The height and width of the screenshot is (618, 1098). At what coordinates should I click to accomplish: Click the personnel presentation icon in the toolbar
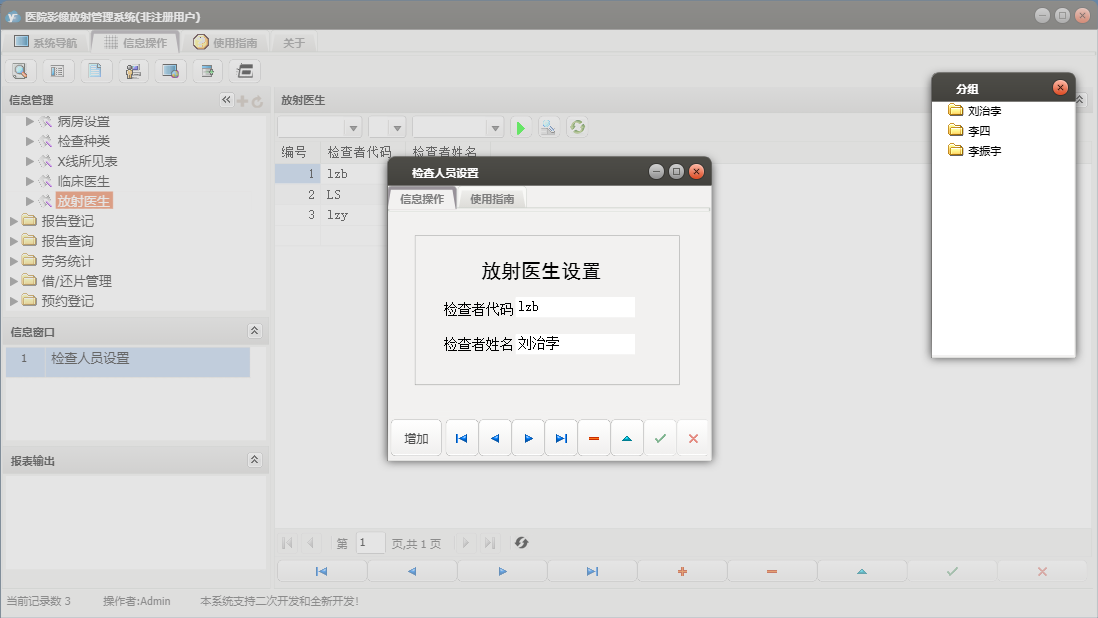132,71
